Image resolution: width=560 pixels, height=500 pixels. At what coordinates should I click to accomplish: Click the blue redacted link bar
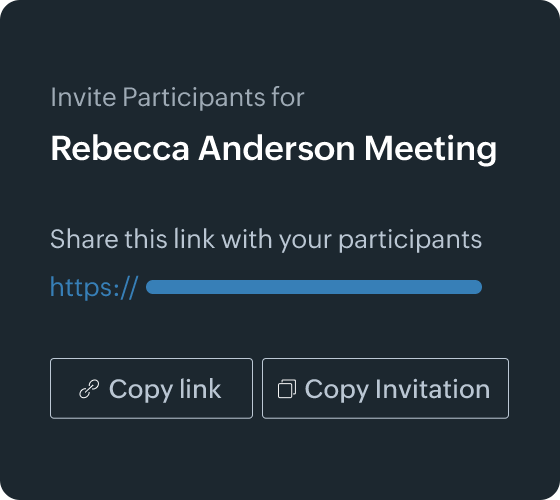pos(314,287)
